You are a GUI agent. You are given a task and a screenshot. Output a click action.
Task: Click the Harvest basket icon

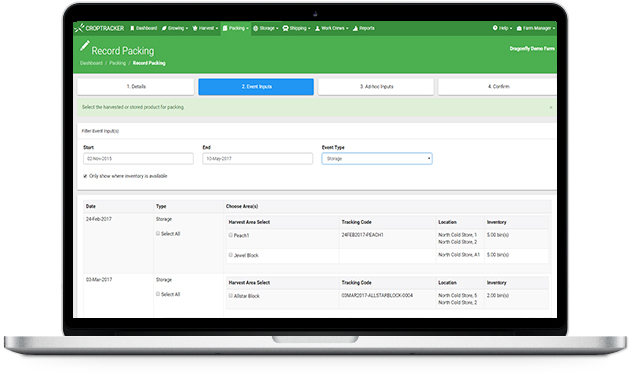[195, 28]
